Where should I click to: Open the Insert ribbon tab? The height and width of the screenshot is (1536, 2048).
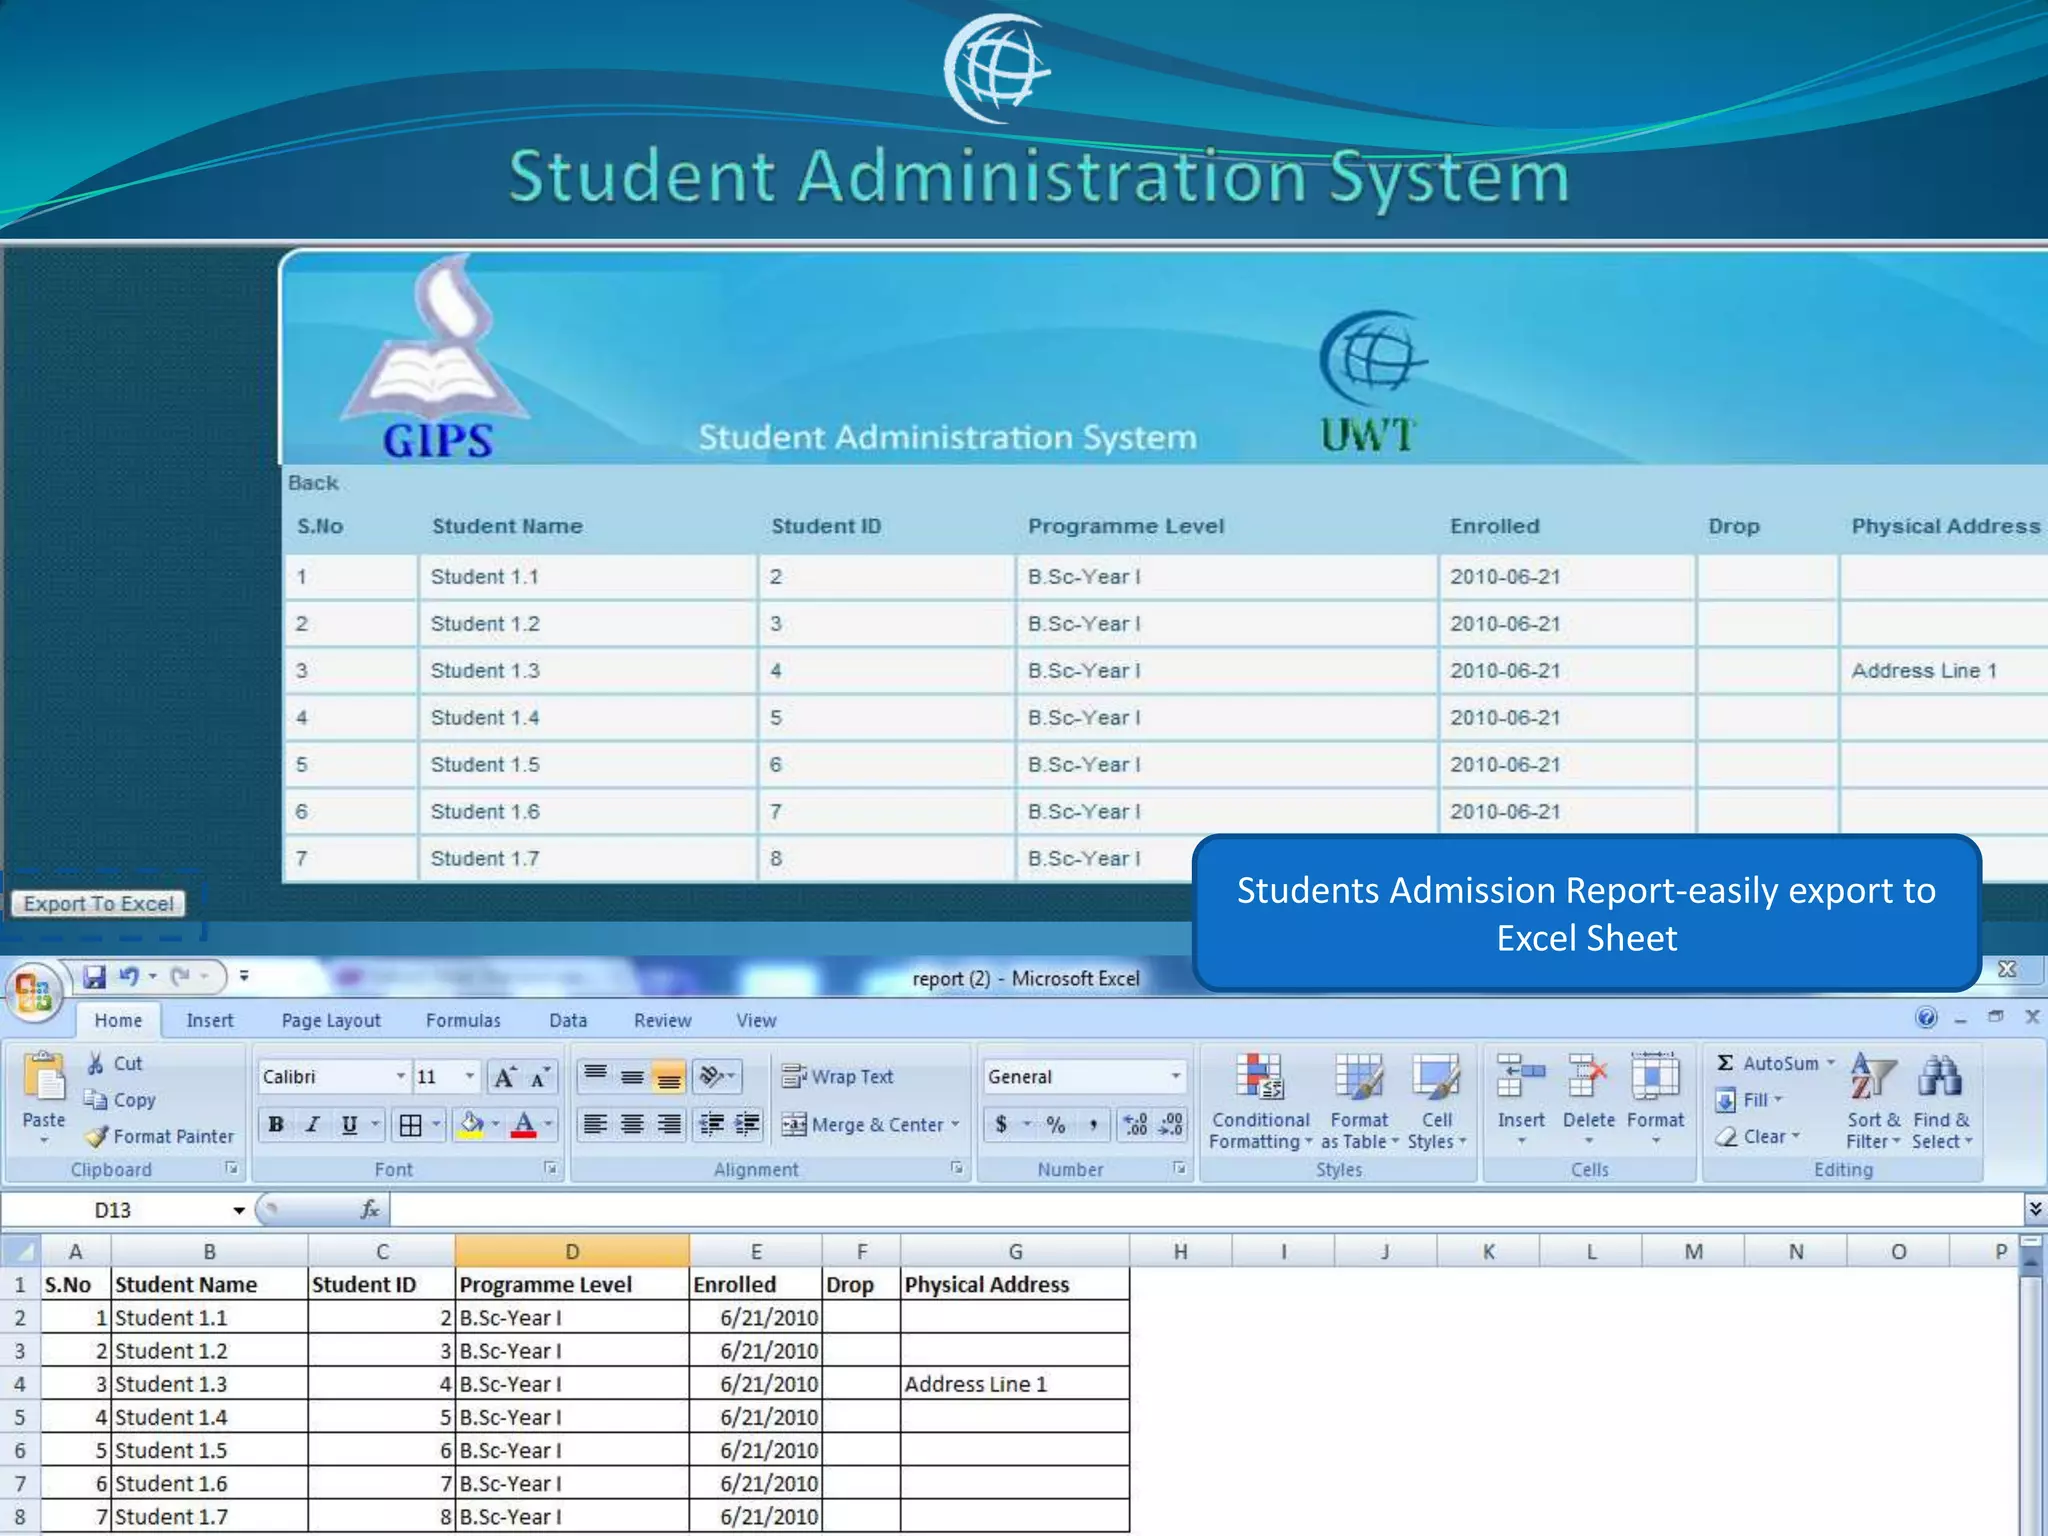coord(209,1020)
